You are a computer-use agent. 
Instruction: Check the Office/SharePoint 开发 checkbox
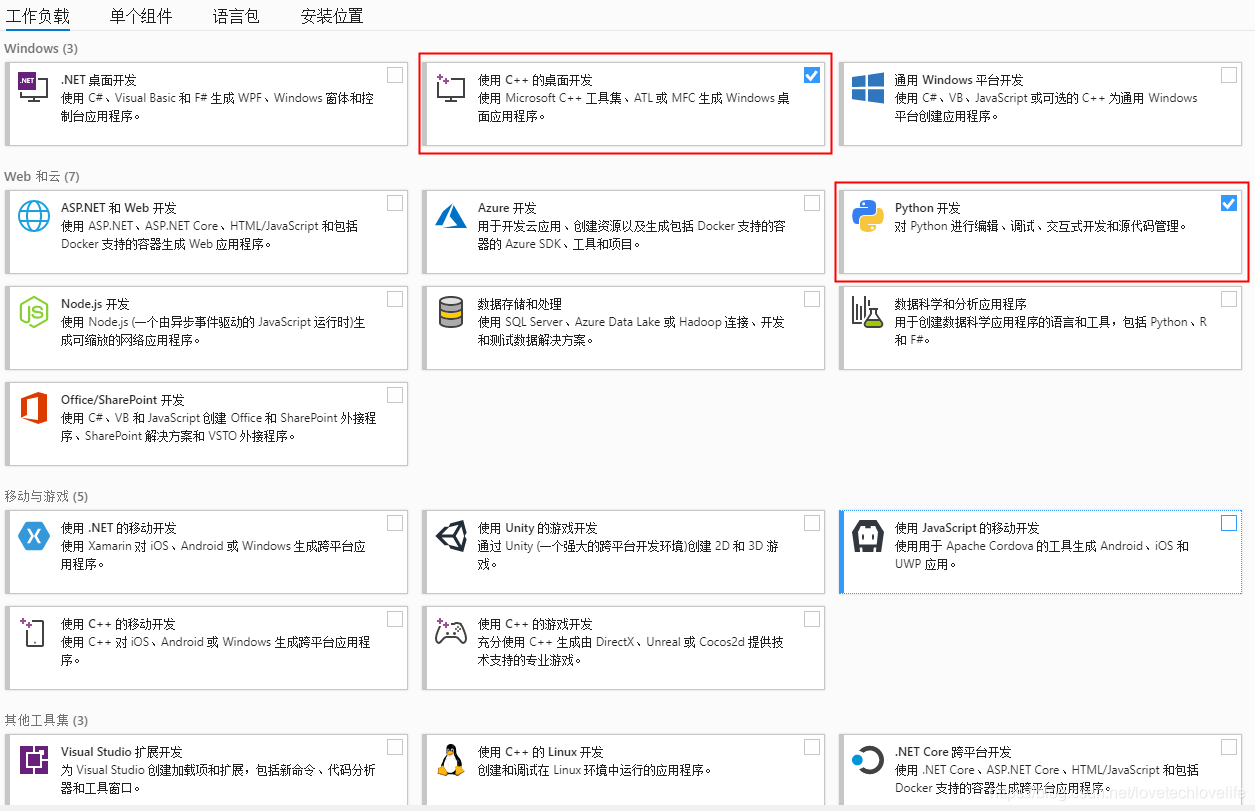395,395
